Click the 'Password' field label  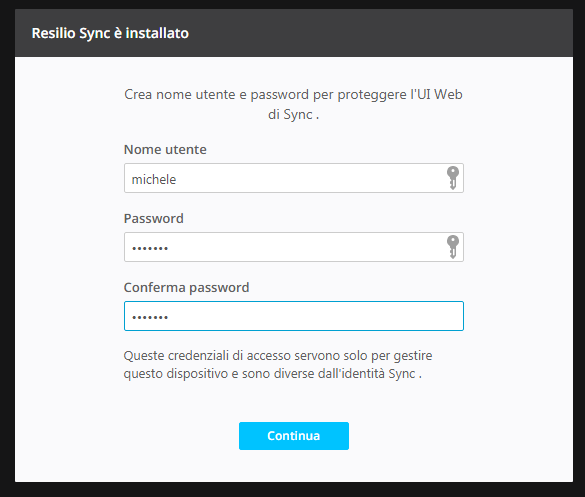153,219
